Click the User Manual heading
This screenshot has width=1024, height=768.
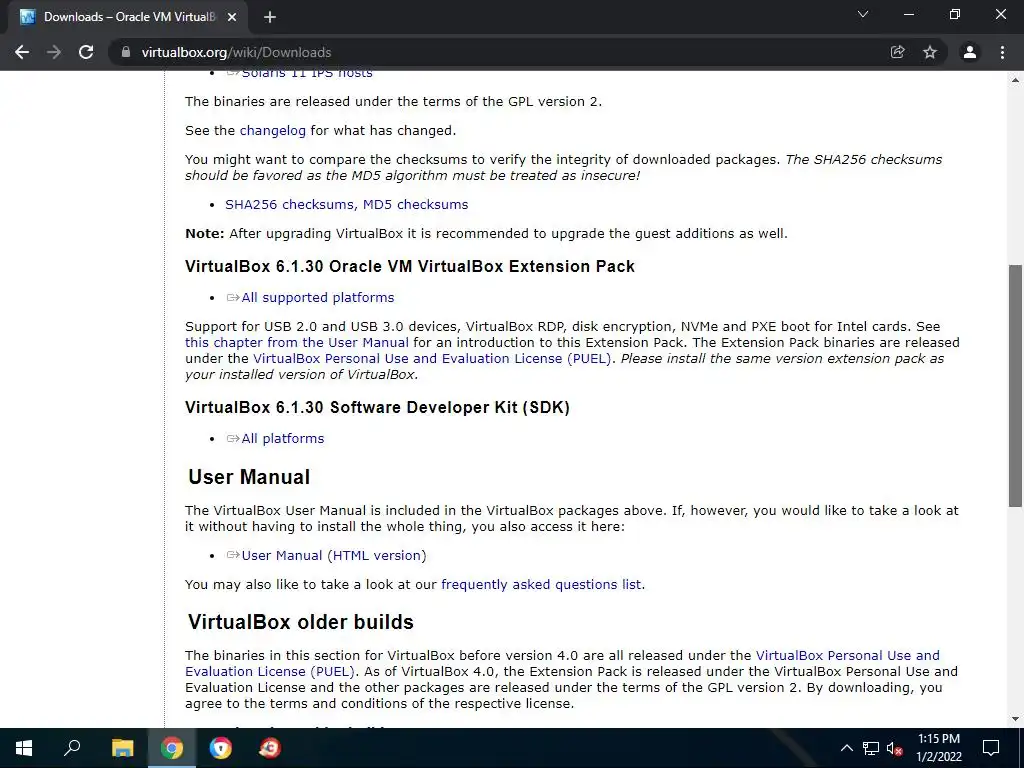click(x=249, y=477)
